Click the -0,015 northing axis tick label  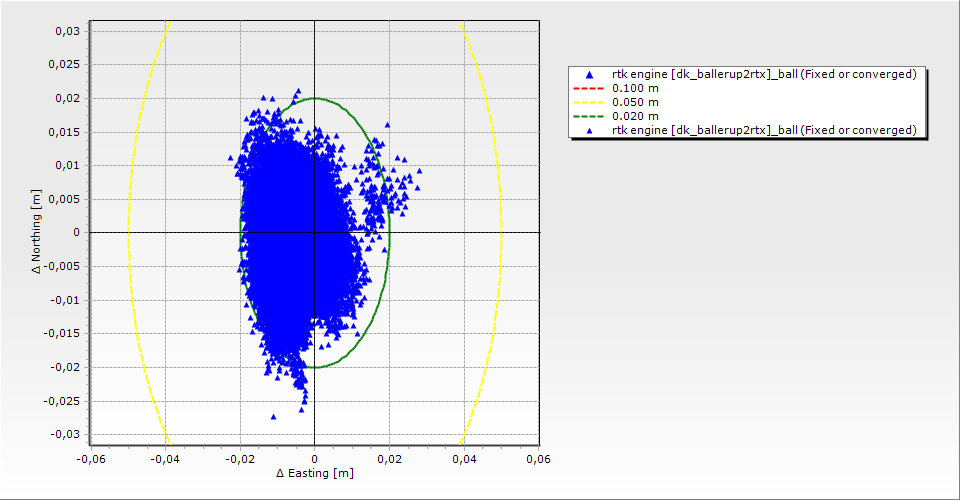pos(62,334)
